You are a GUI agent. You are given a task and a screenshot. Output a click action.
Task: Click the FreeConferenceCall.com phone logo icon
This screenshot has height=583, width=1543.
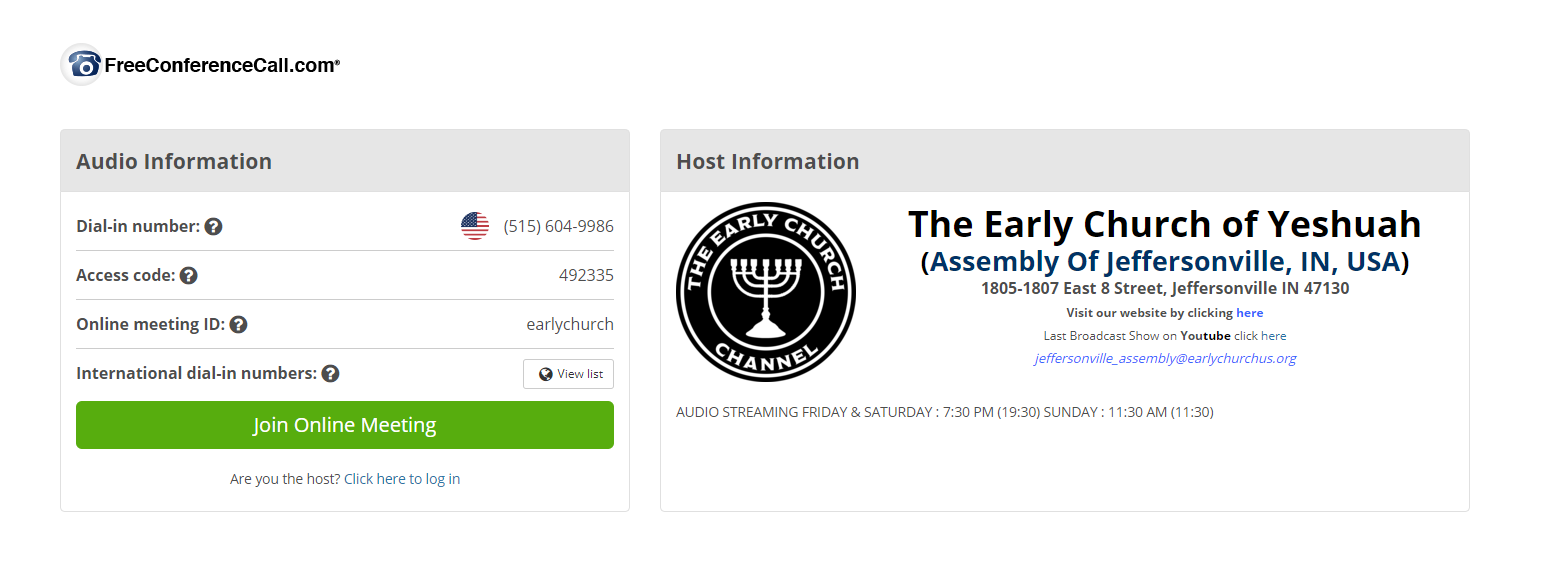click(82, 65)
